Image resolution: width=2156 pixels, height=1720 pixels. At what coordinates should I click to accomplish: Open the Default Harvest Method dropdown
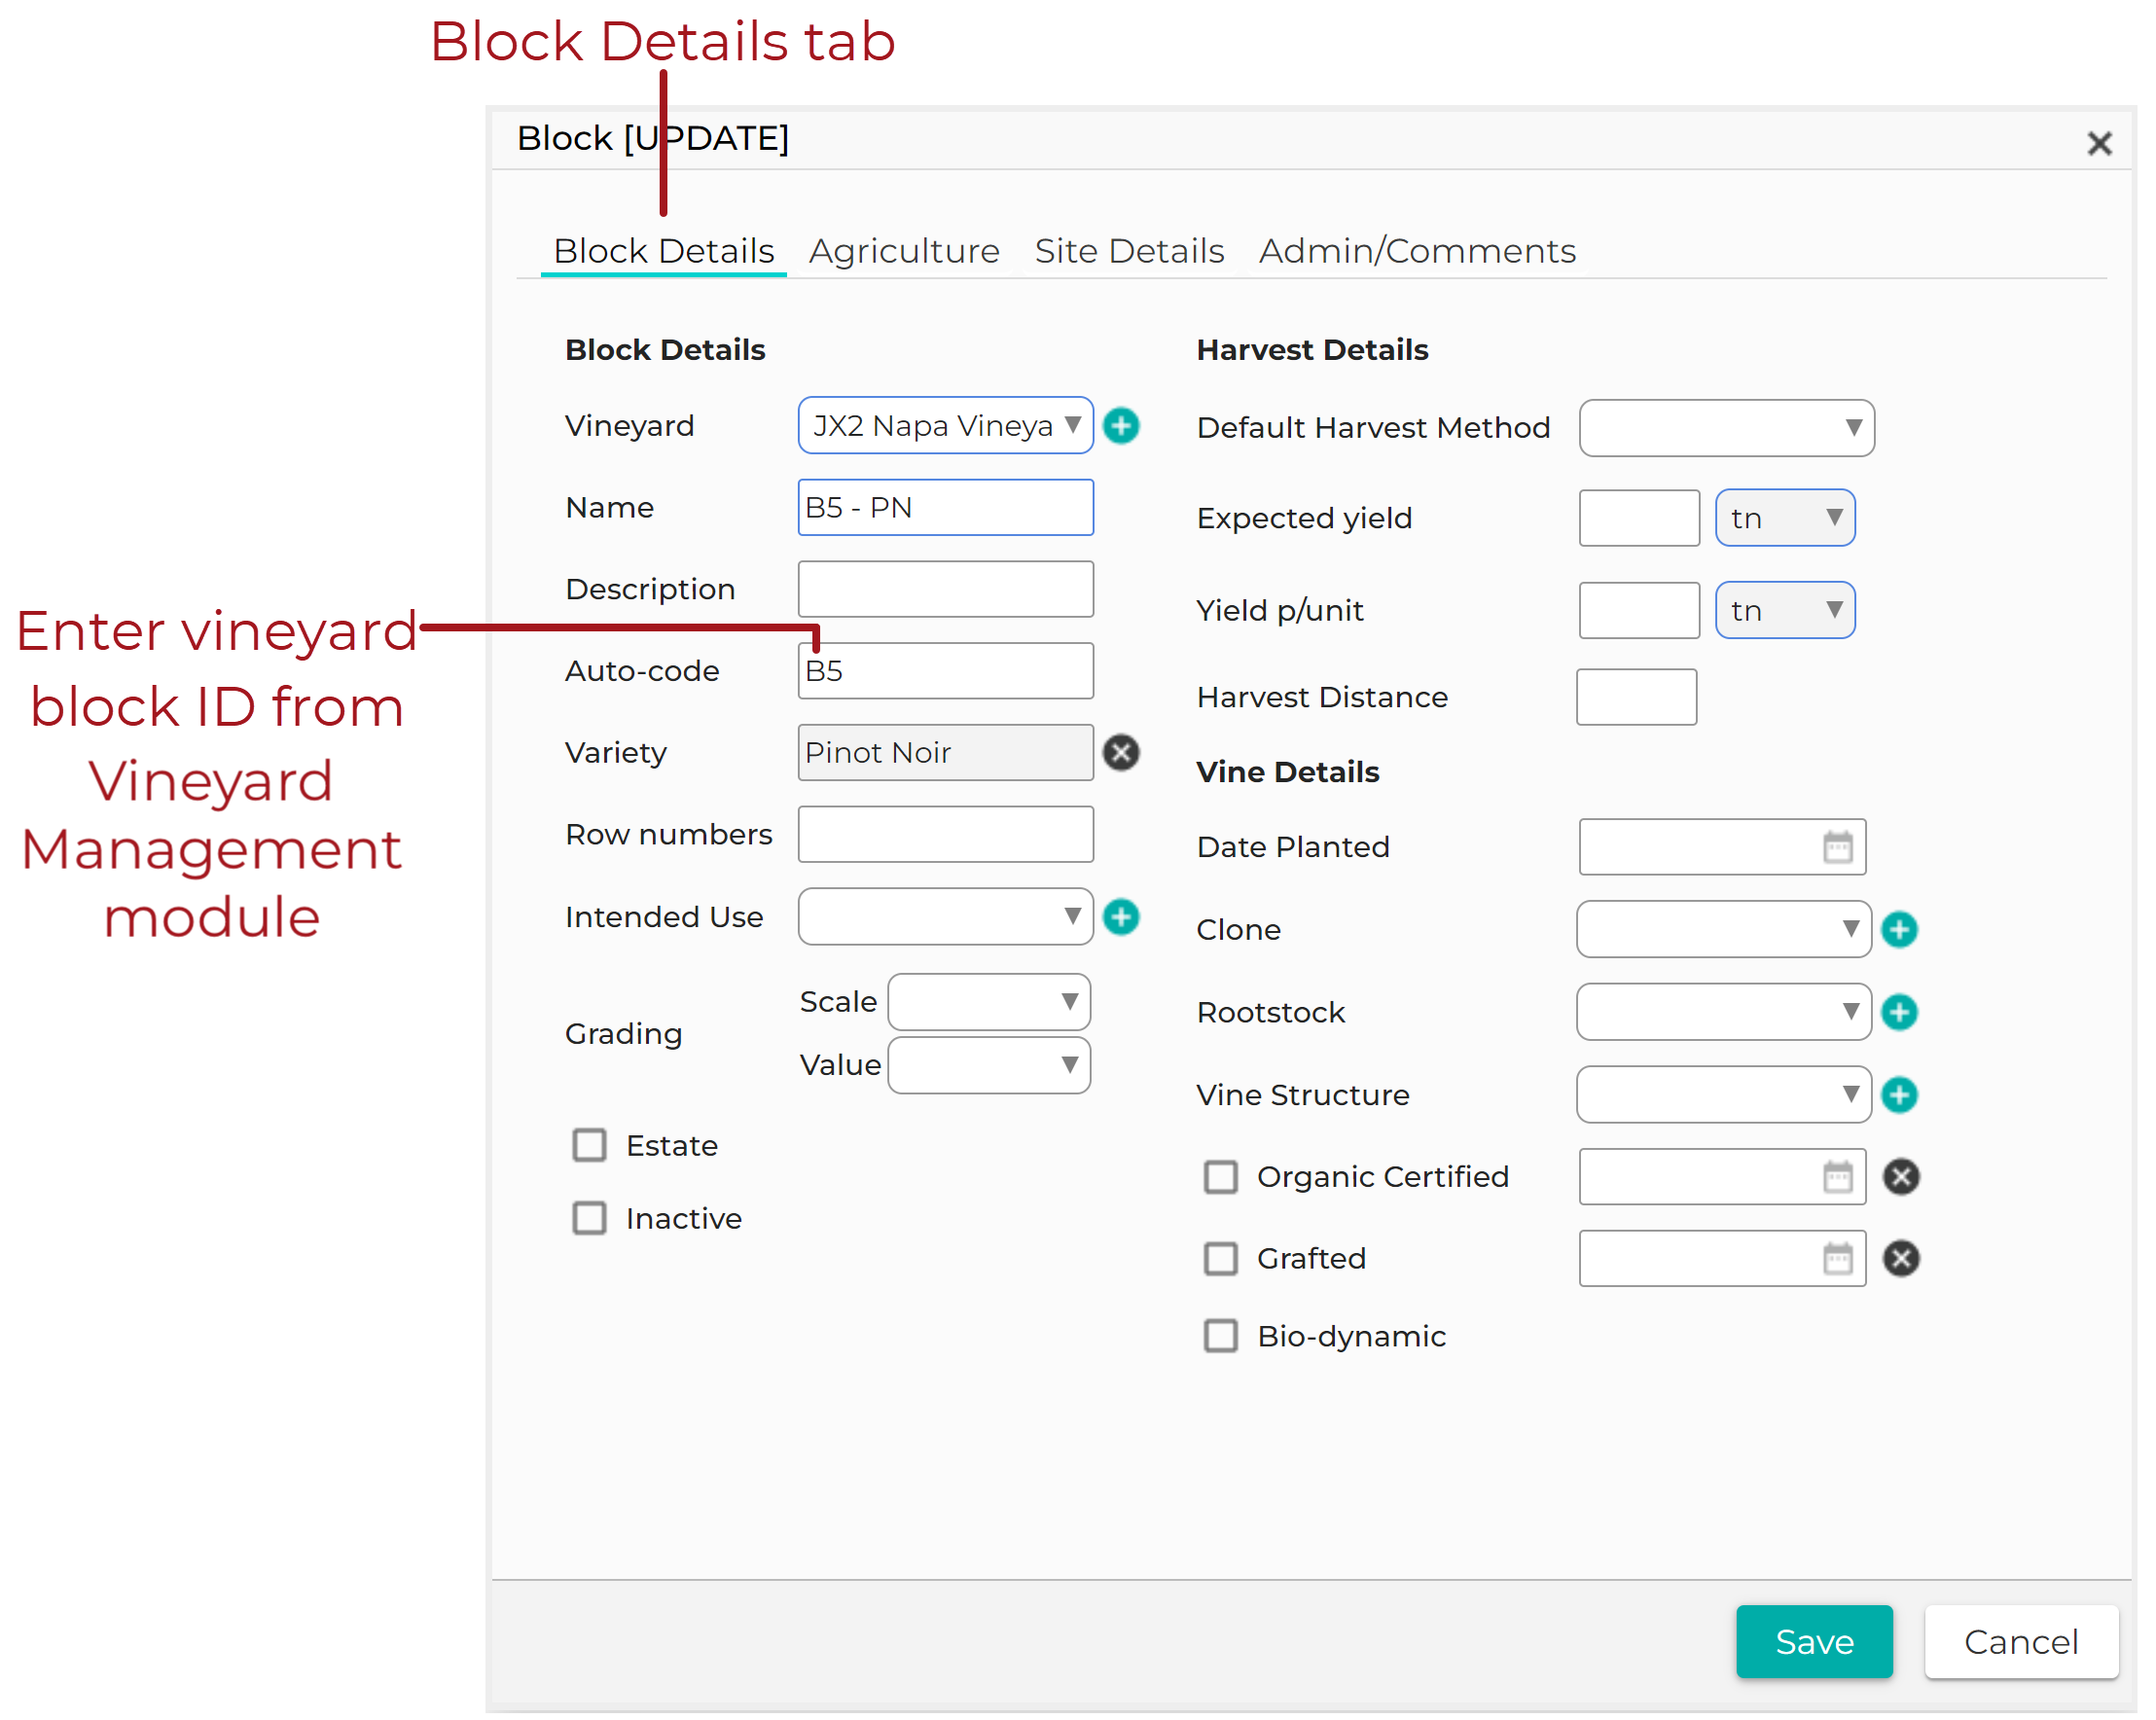tap(1726, 428)
